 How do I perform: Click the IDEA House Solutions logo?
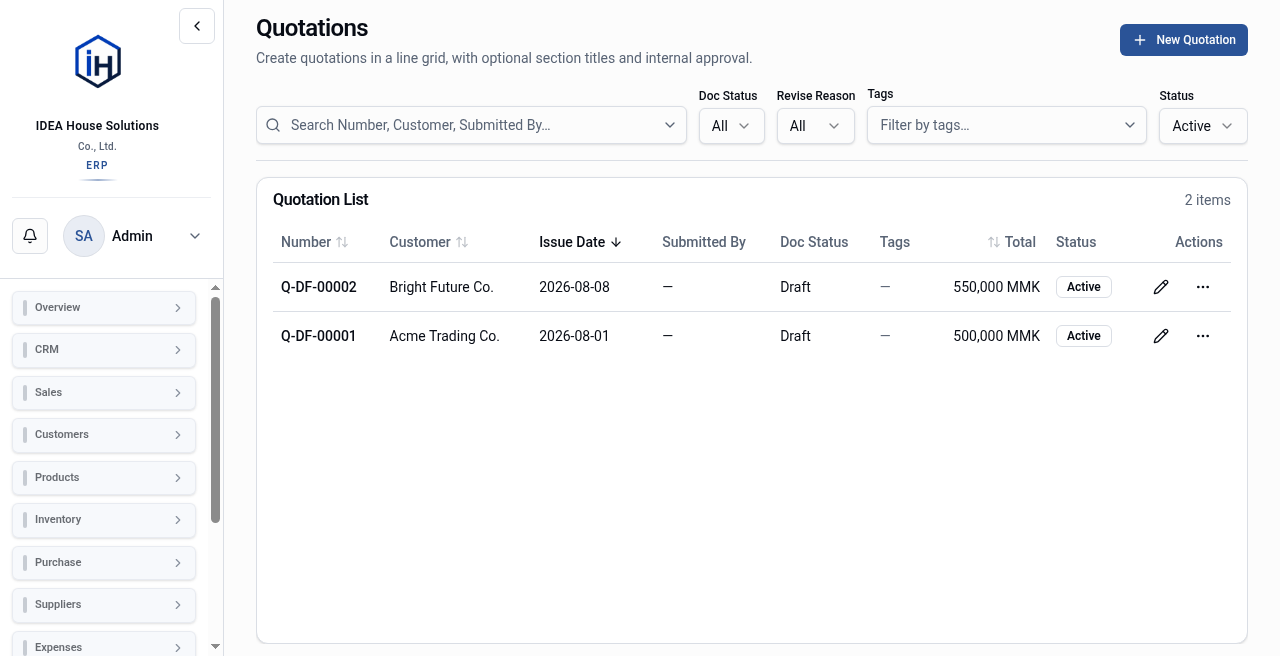click(x=98, y=62)
